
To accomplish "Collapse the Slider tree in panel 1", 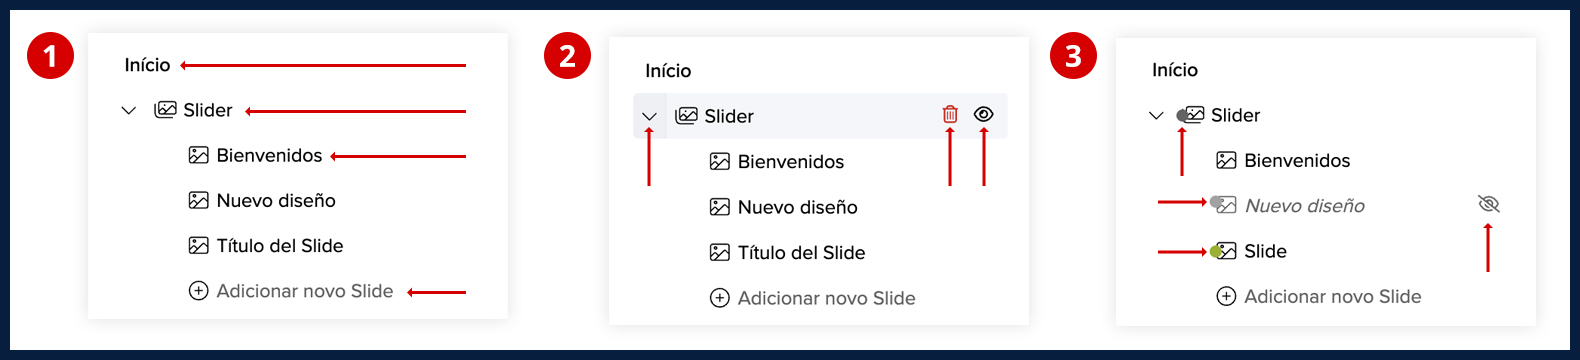I will pos(128,110).
